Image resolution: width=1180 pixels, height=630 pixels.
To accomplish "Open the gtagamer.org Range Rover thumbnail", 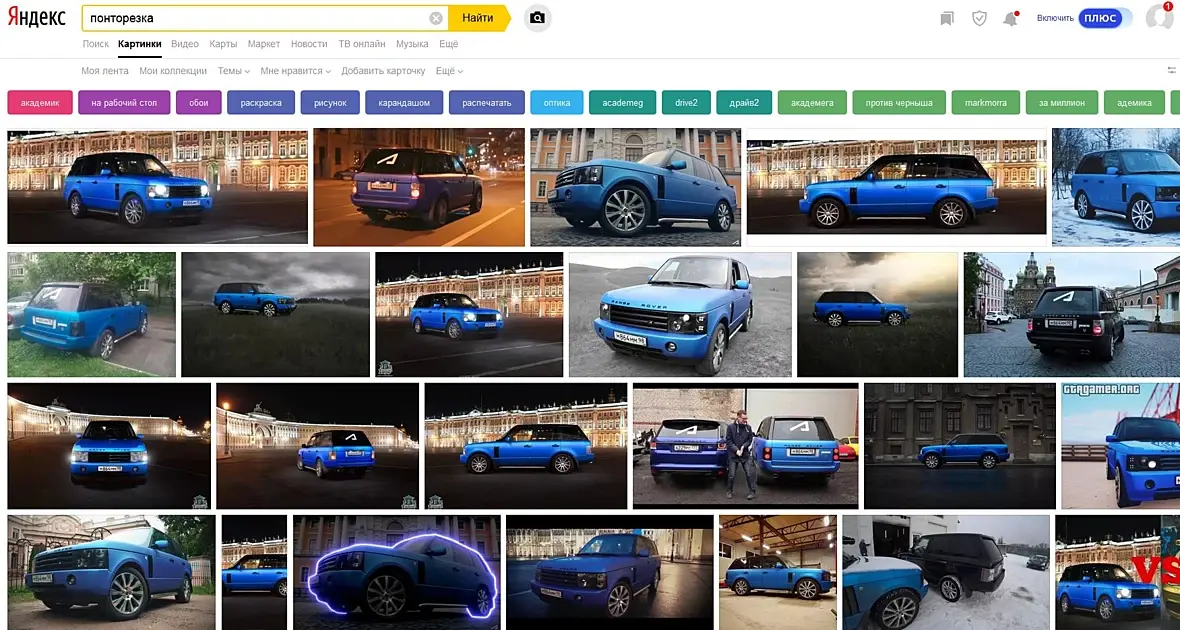I will pos(1121,446).
